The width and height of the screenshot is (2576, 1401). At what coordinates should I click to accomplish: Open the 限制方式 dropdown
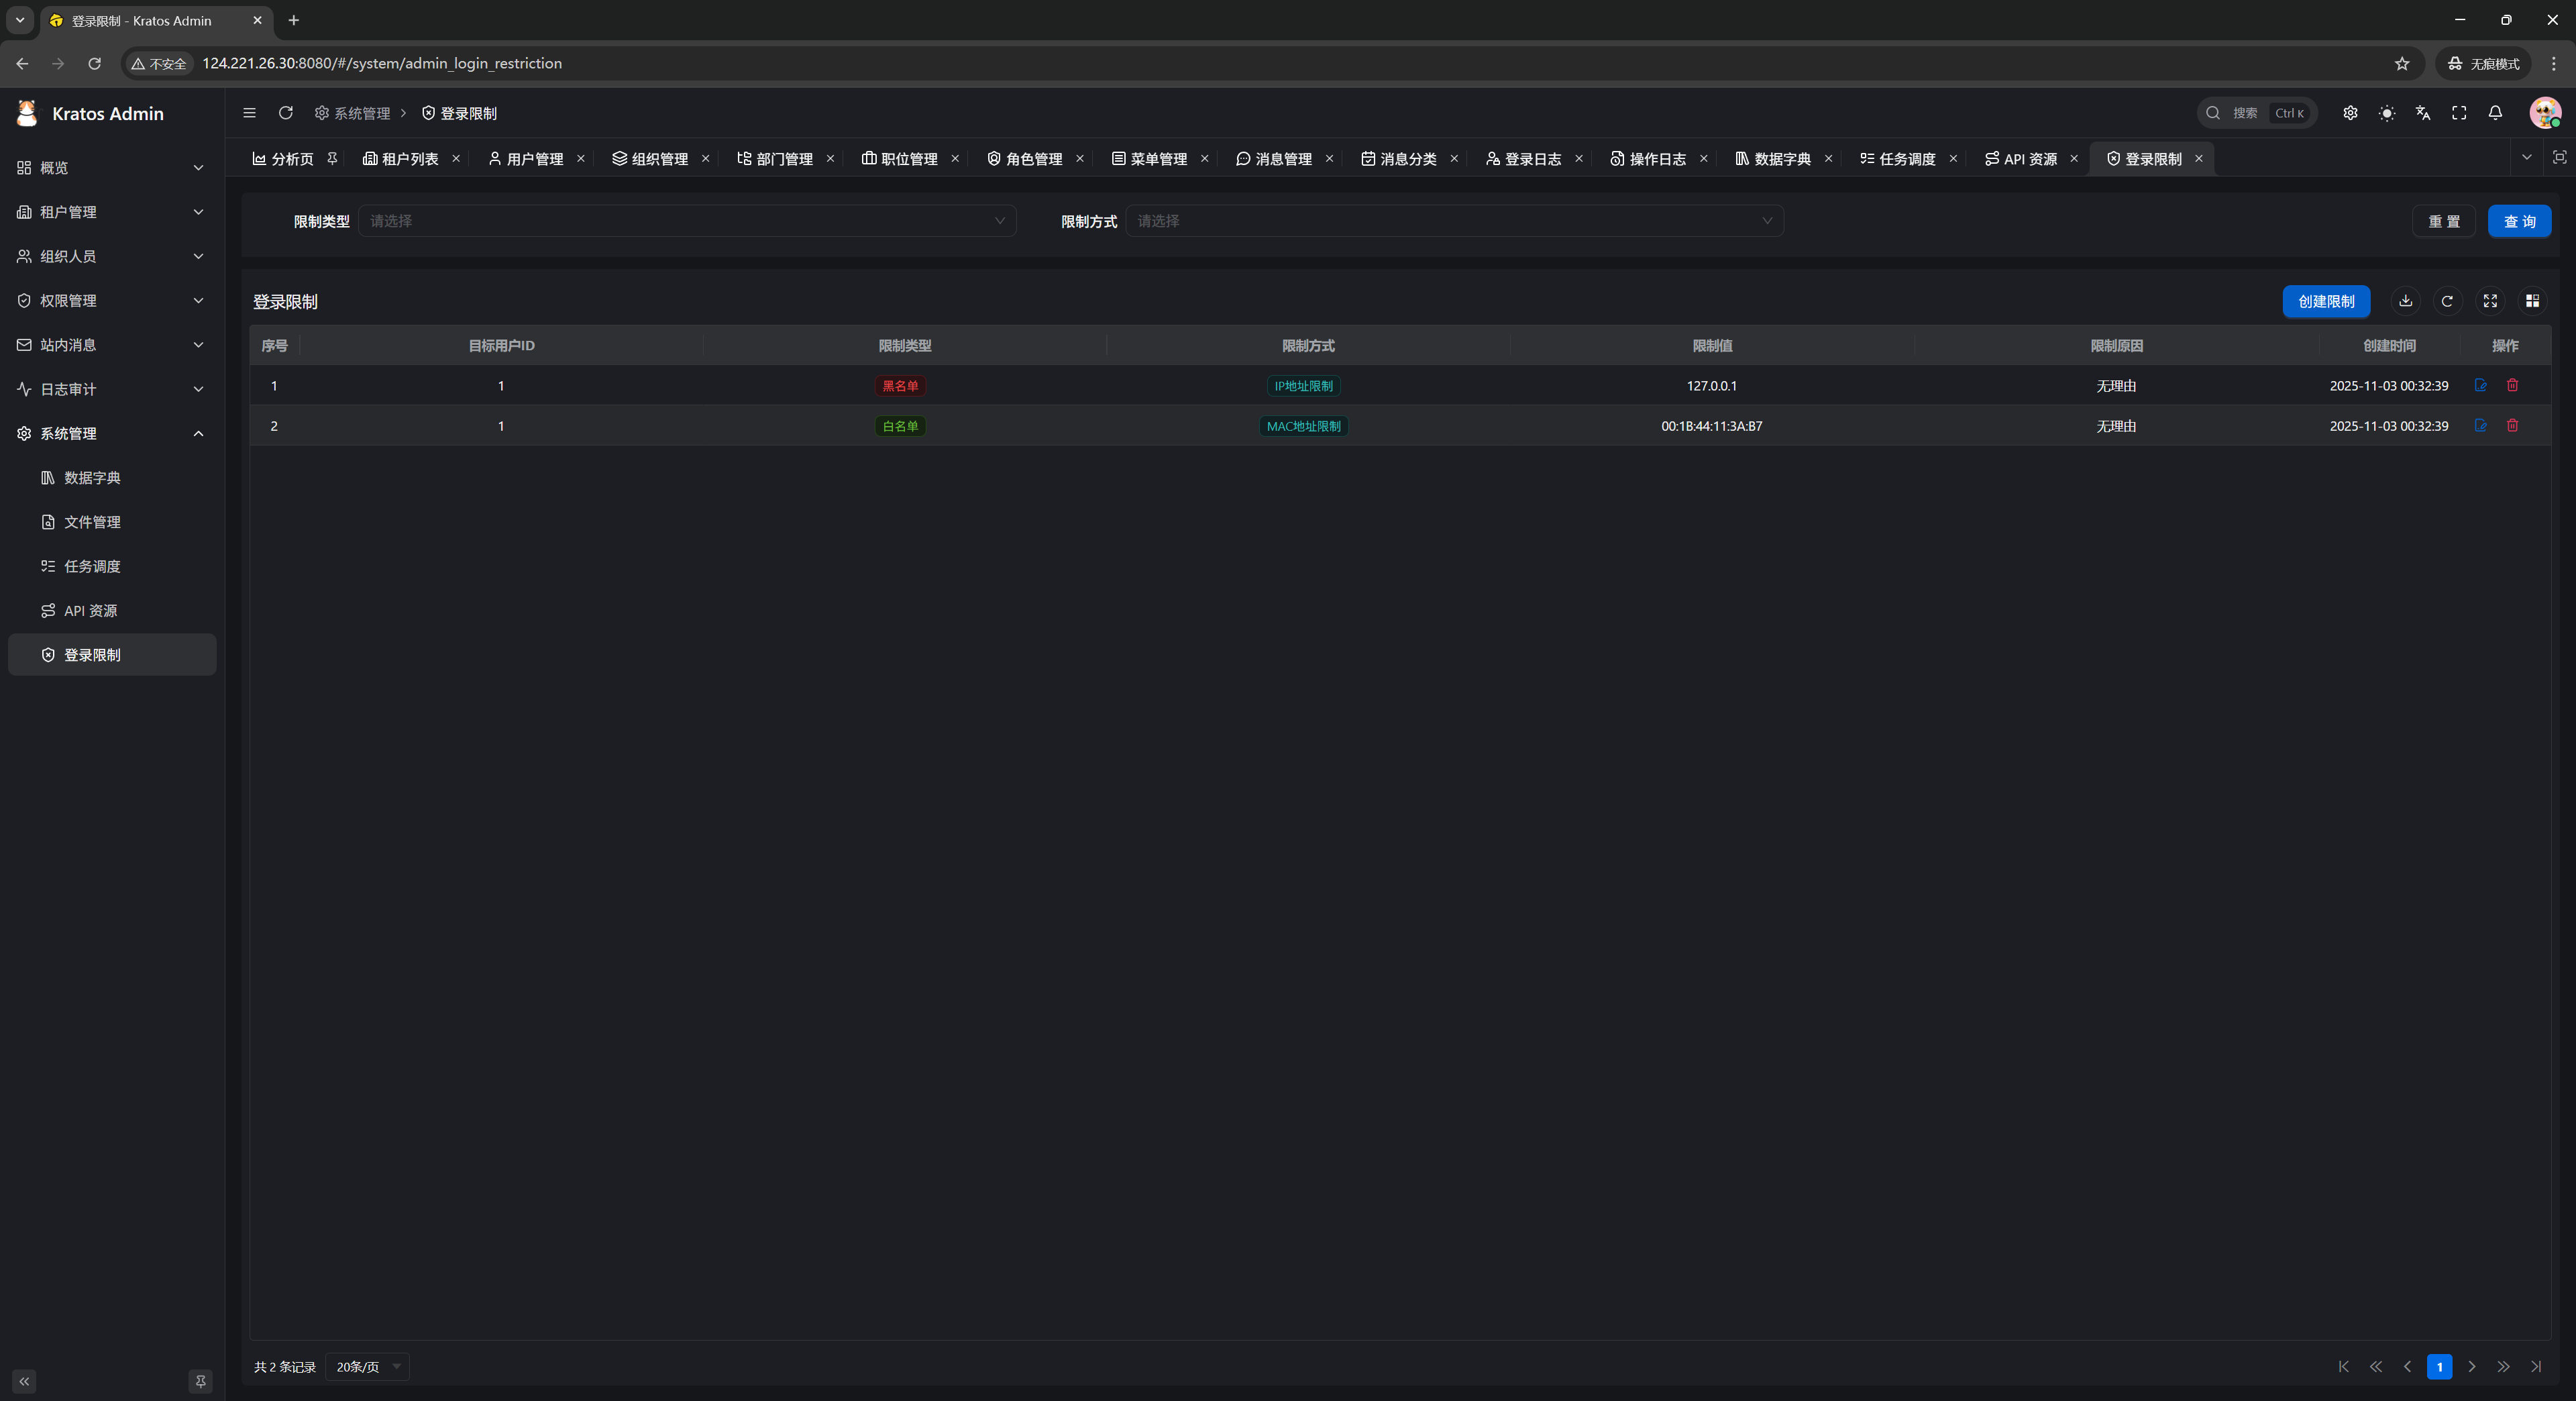click(1454, 221)
